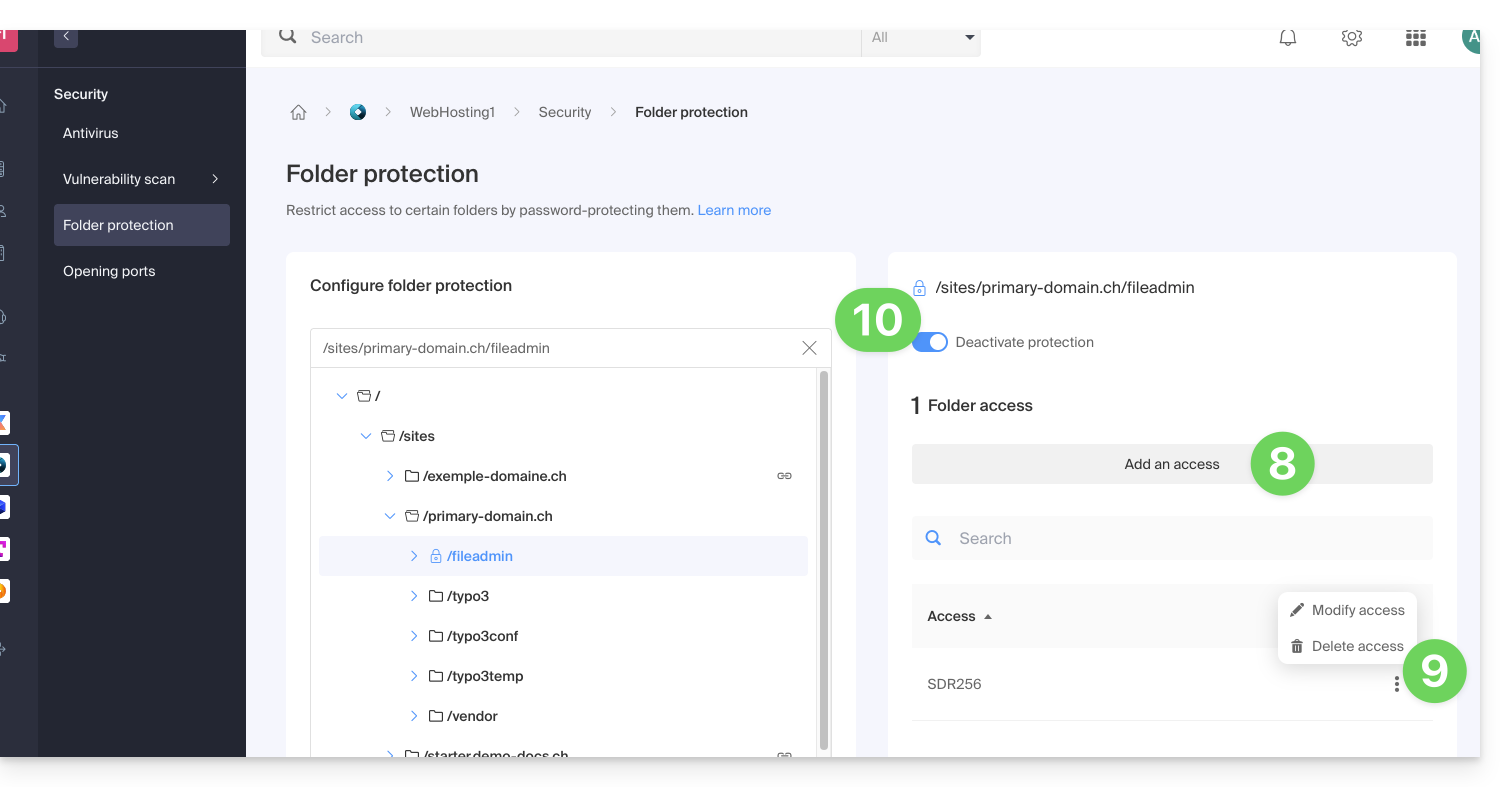Open the apps grid launcher icon

click(1415, 38)
